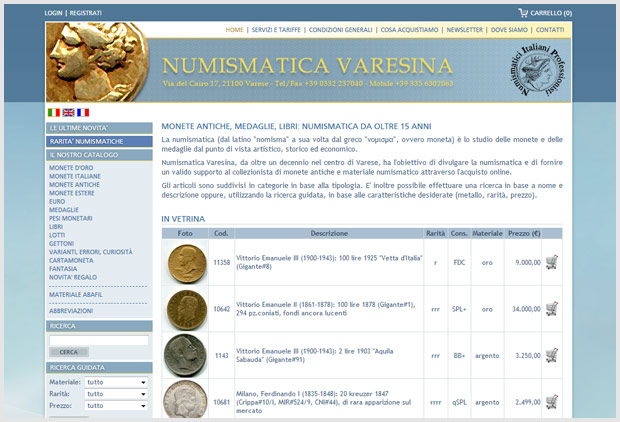This screenshot has height=422, width=620.
Task: Browse VARIANTI, ERRORI, CURIOSITÀ category
Action: [x=91, y=252]
